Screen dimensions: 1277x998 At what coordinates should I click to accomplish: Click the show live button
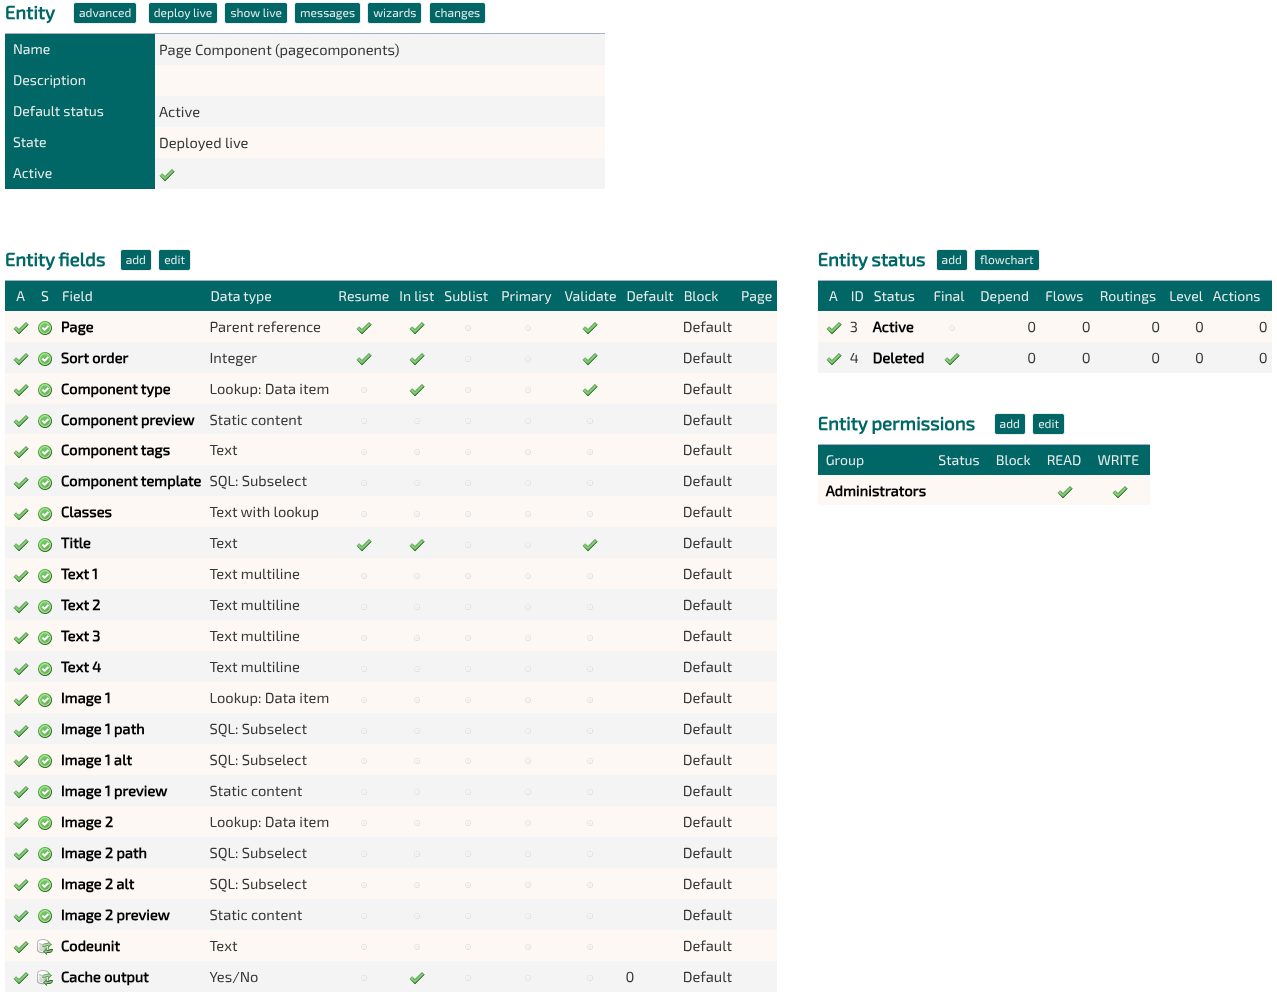tap(256, 13)
